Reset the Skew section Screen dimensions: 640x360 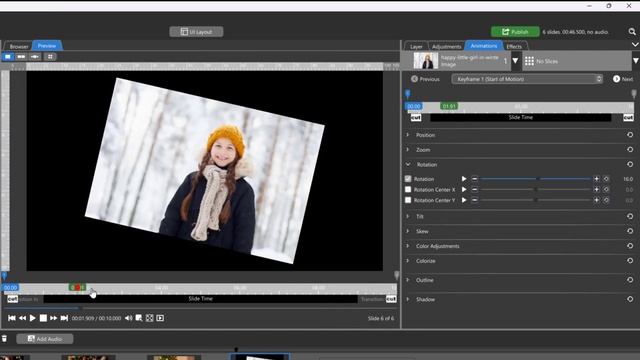630,231
